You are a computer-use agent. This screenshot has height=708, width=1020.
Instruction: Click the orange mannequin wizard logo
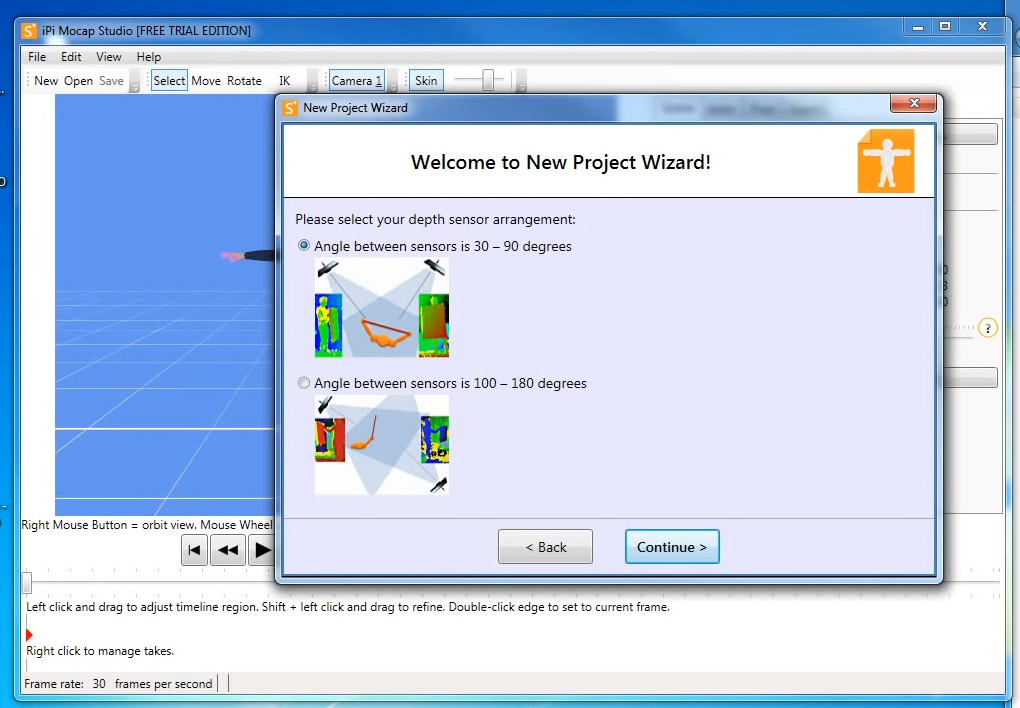coord(886,161)
